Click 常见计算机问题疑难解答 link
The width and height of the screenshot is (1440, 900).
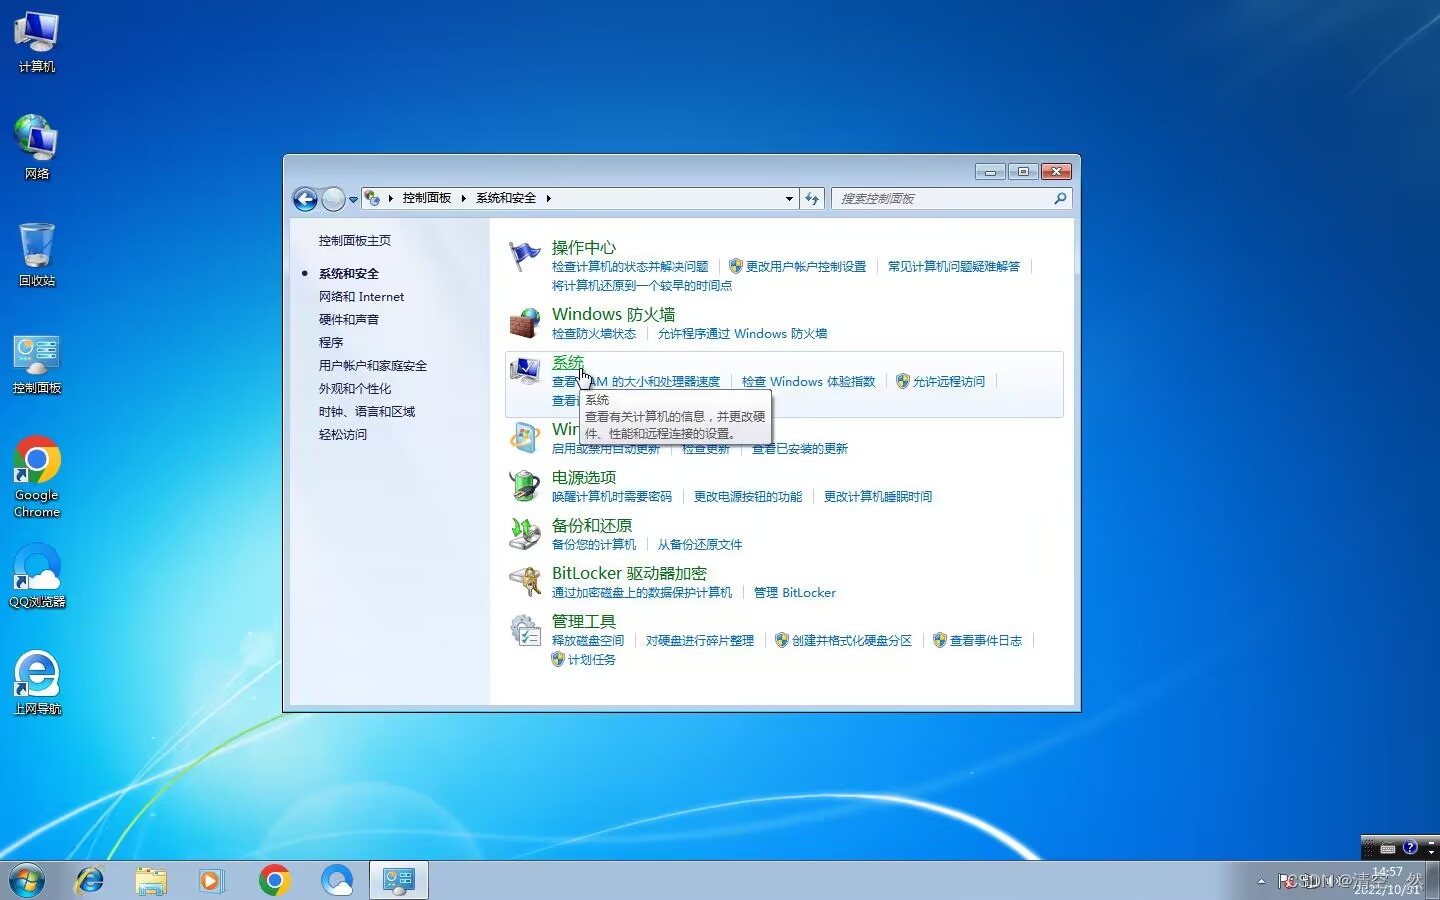[x=954, y=266]
